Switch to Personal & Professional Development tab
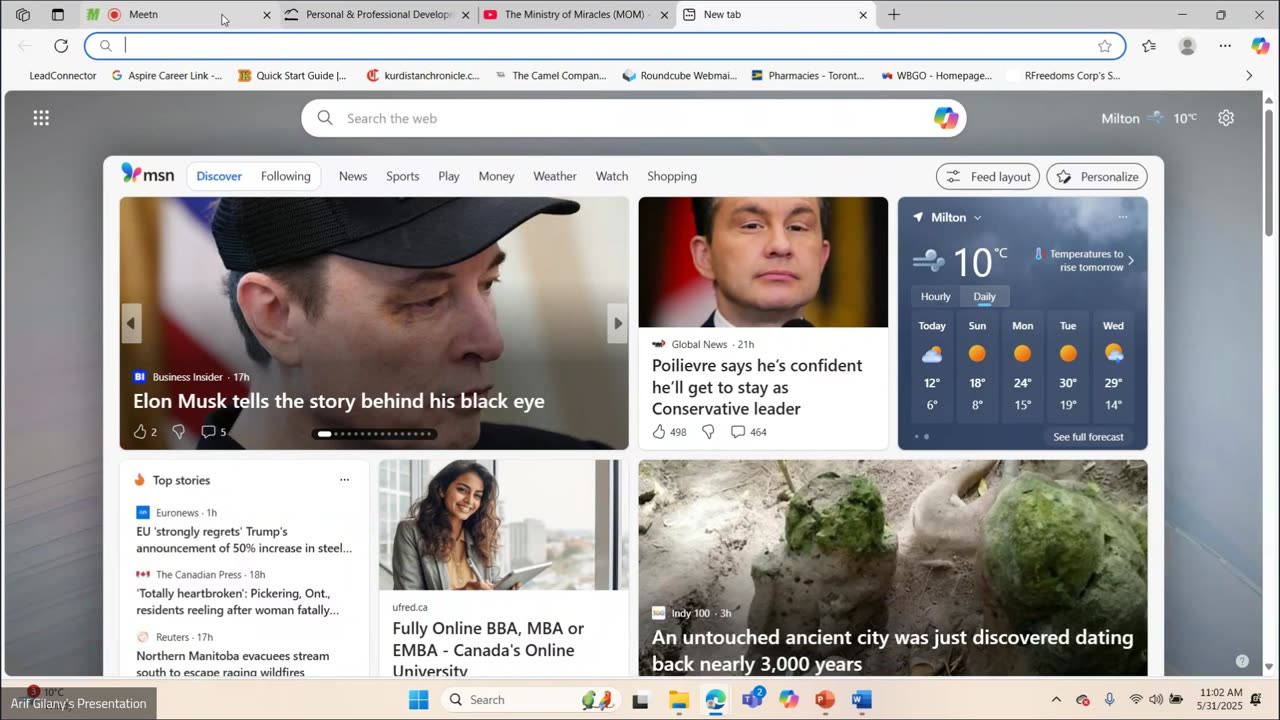This screenshot has height=720, width=1280. (377, 15)
